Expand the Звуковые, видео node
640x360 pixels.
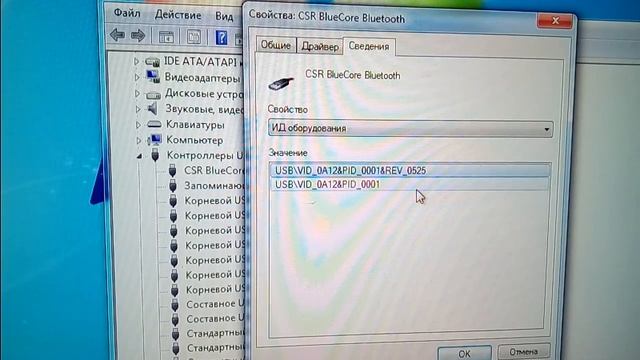coord(138,109)
